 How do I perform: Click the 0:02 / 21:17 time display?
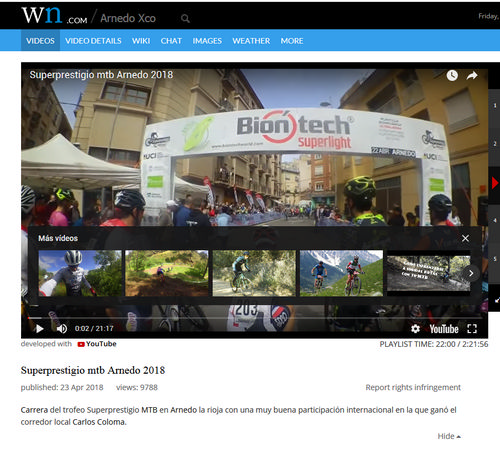[94, 329]
